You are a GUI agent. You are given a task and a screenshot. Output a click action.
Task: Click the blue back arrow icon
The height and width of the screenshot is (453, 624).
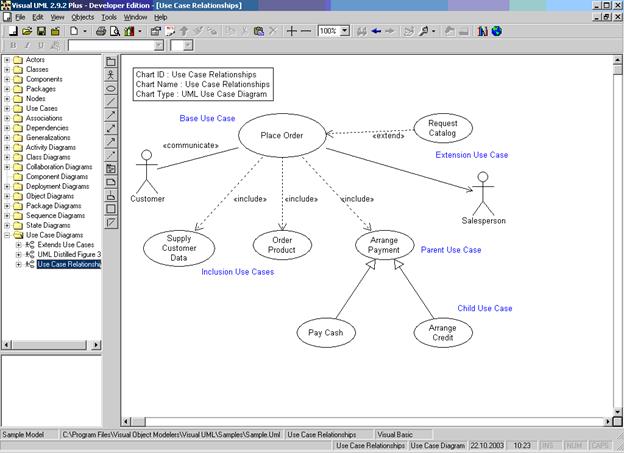click(x=375, y=31)
